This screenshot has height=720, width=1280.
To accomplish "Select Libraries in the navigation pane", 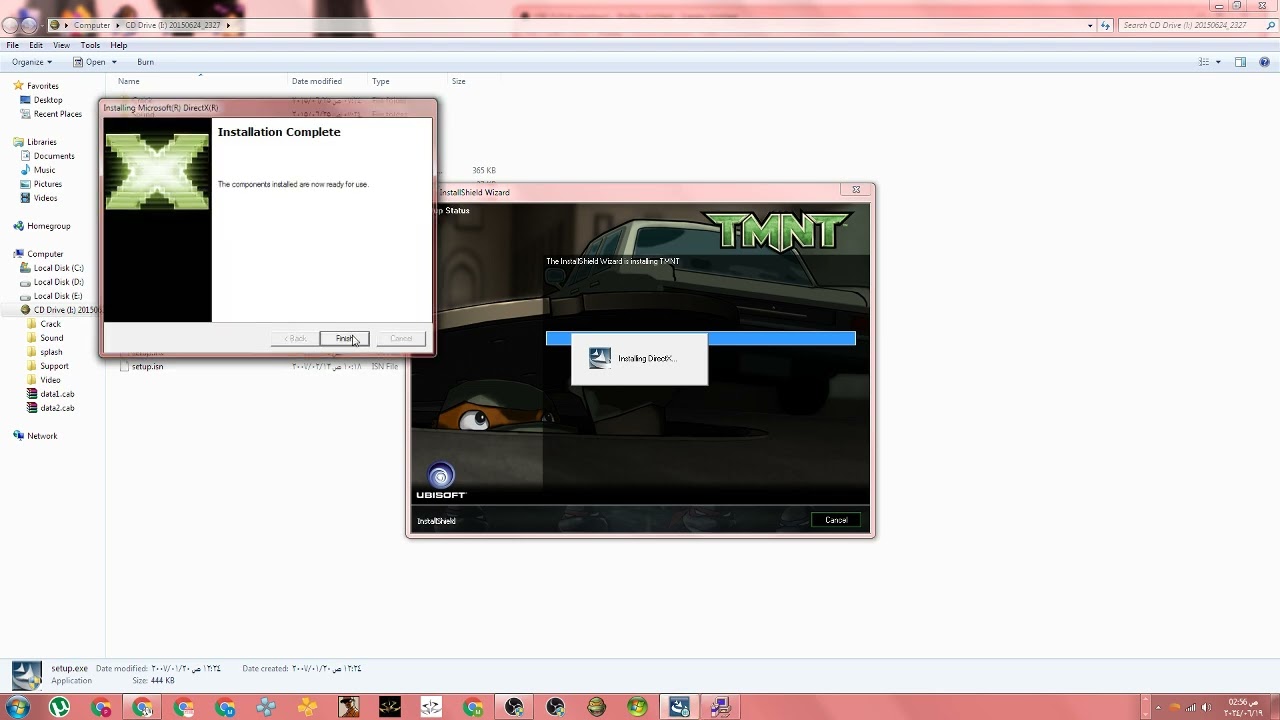I will (x=41, y=142).
